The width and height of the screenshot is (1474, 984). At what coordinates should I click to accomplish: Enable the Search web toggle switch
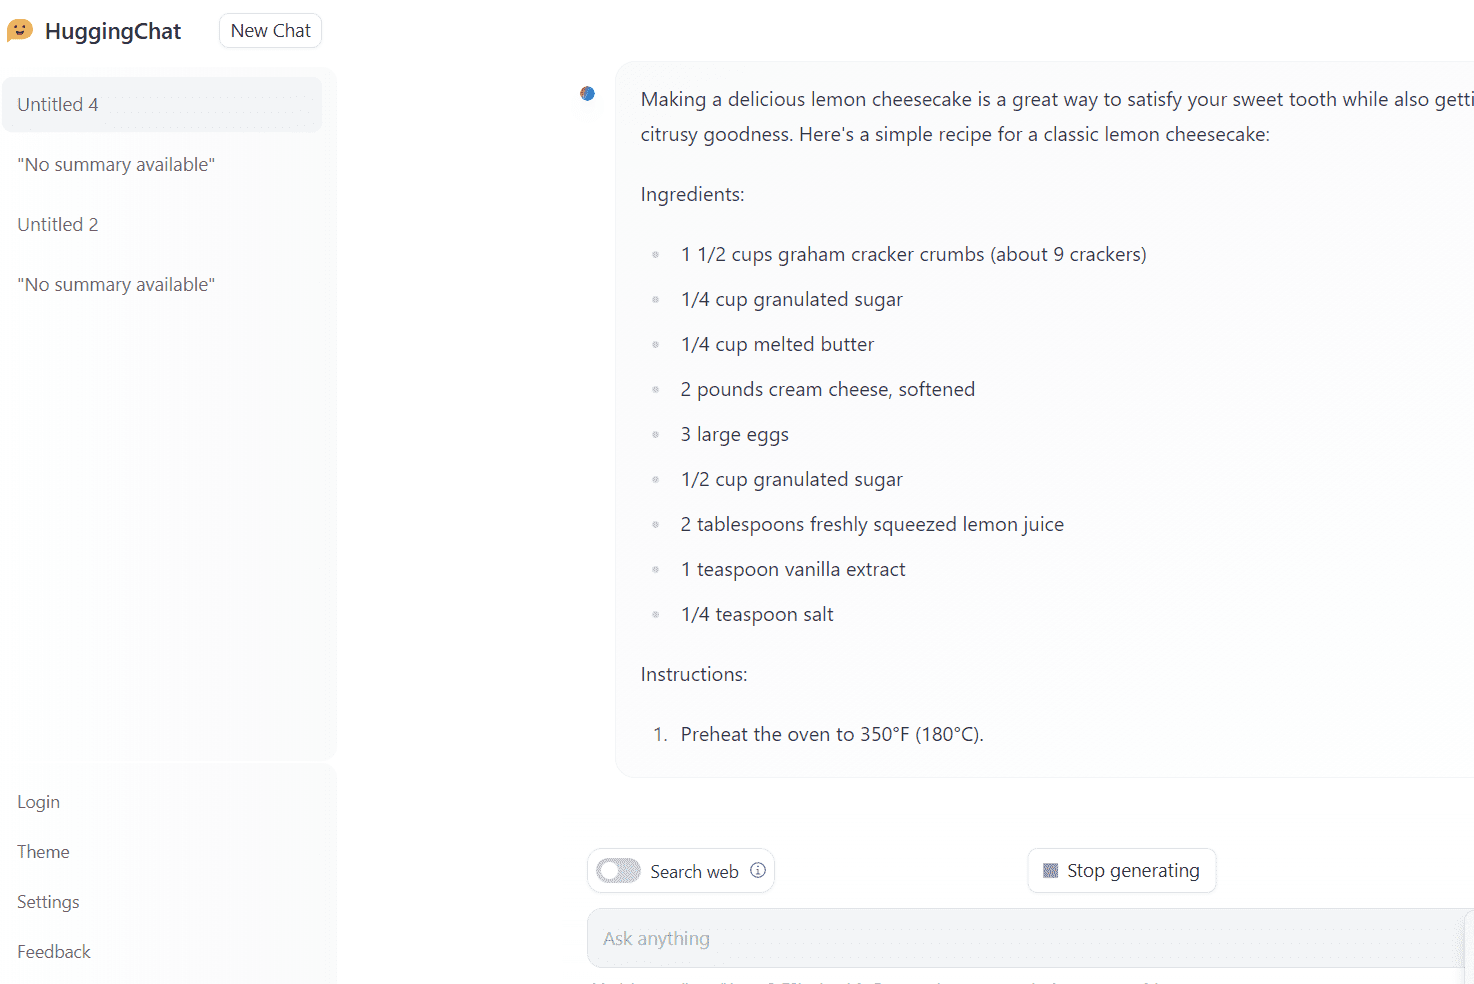click(x=618, y=871)
